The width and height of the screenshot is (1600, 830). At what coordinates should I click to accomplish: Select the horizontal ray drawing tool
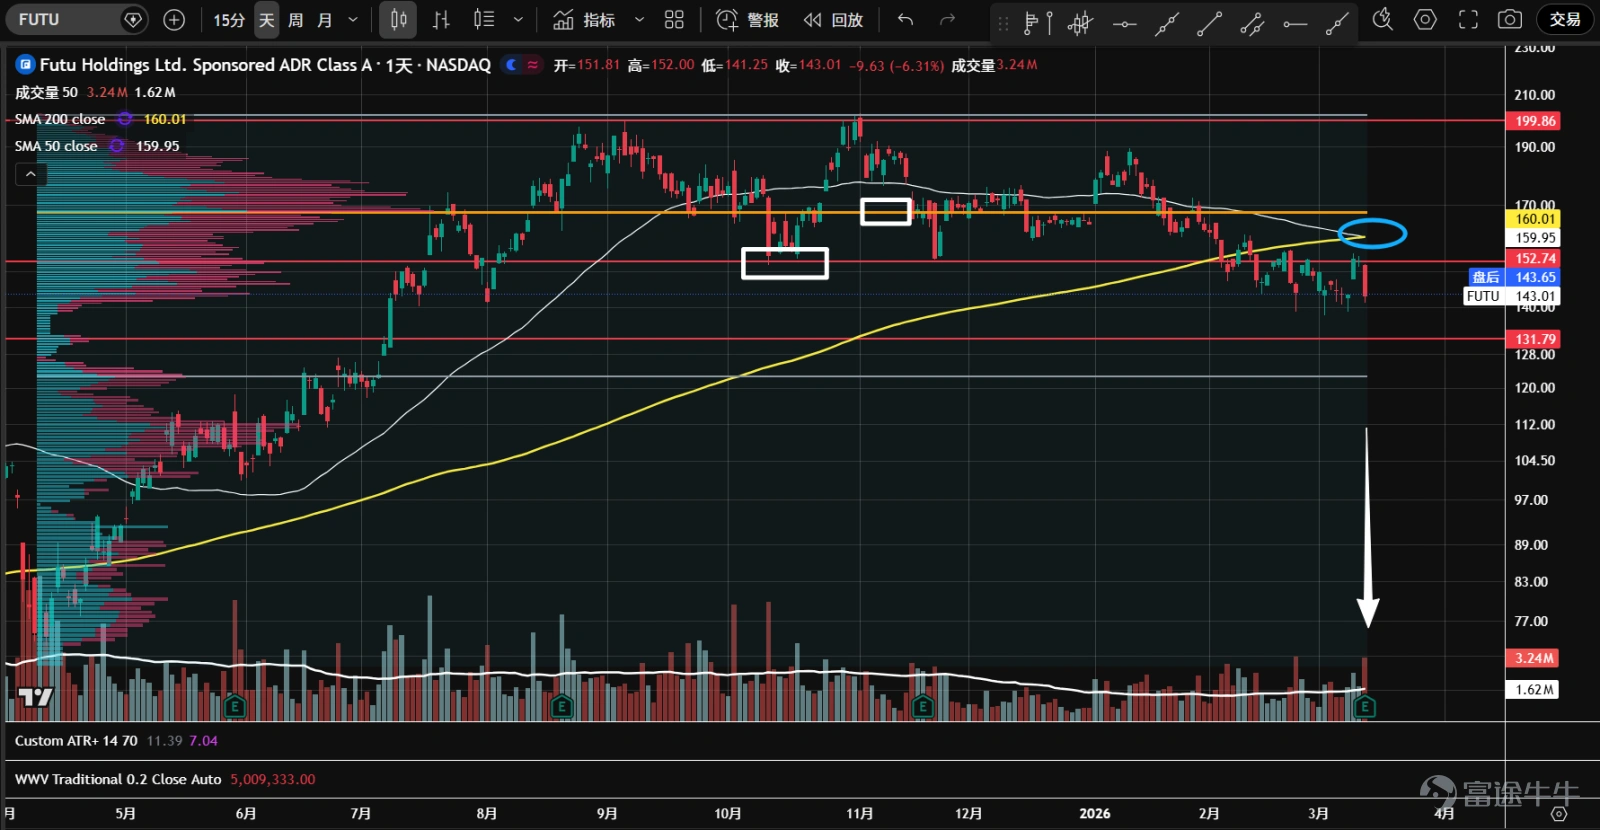[1295, 23]
